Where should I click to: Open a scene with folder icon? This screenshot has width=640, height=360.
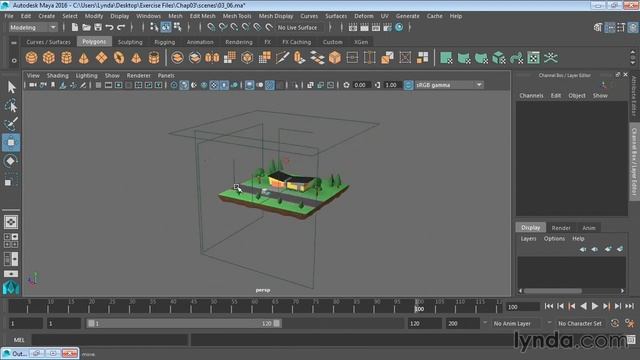tap(87, 27)
